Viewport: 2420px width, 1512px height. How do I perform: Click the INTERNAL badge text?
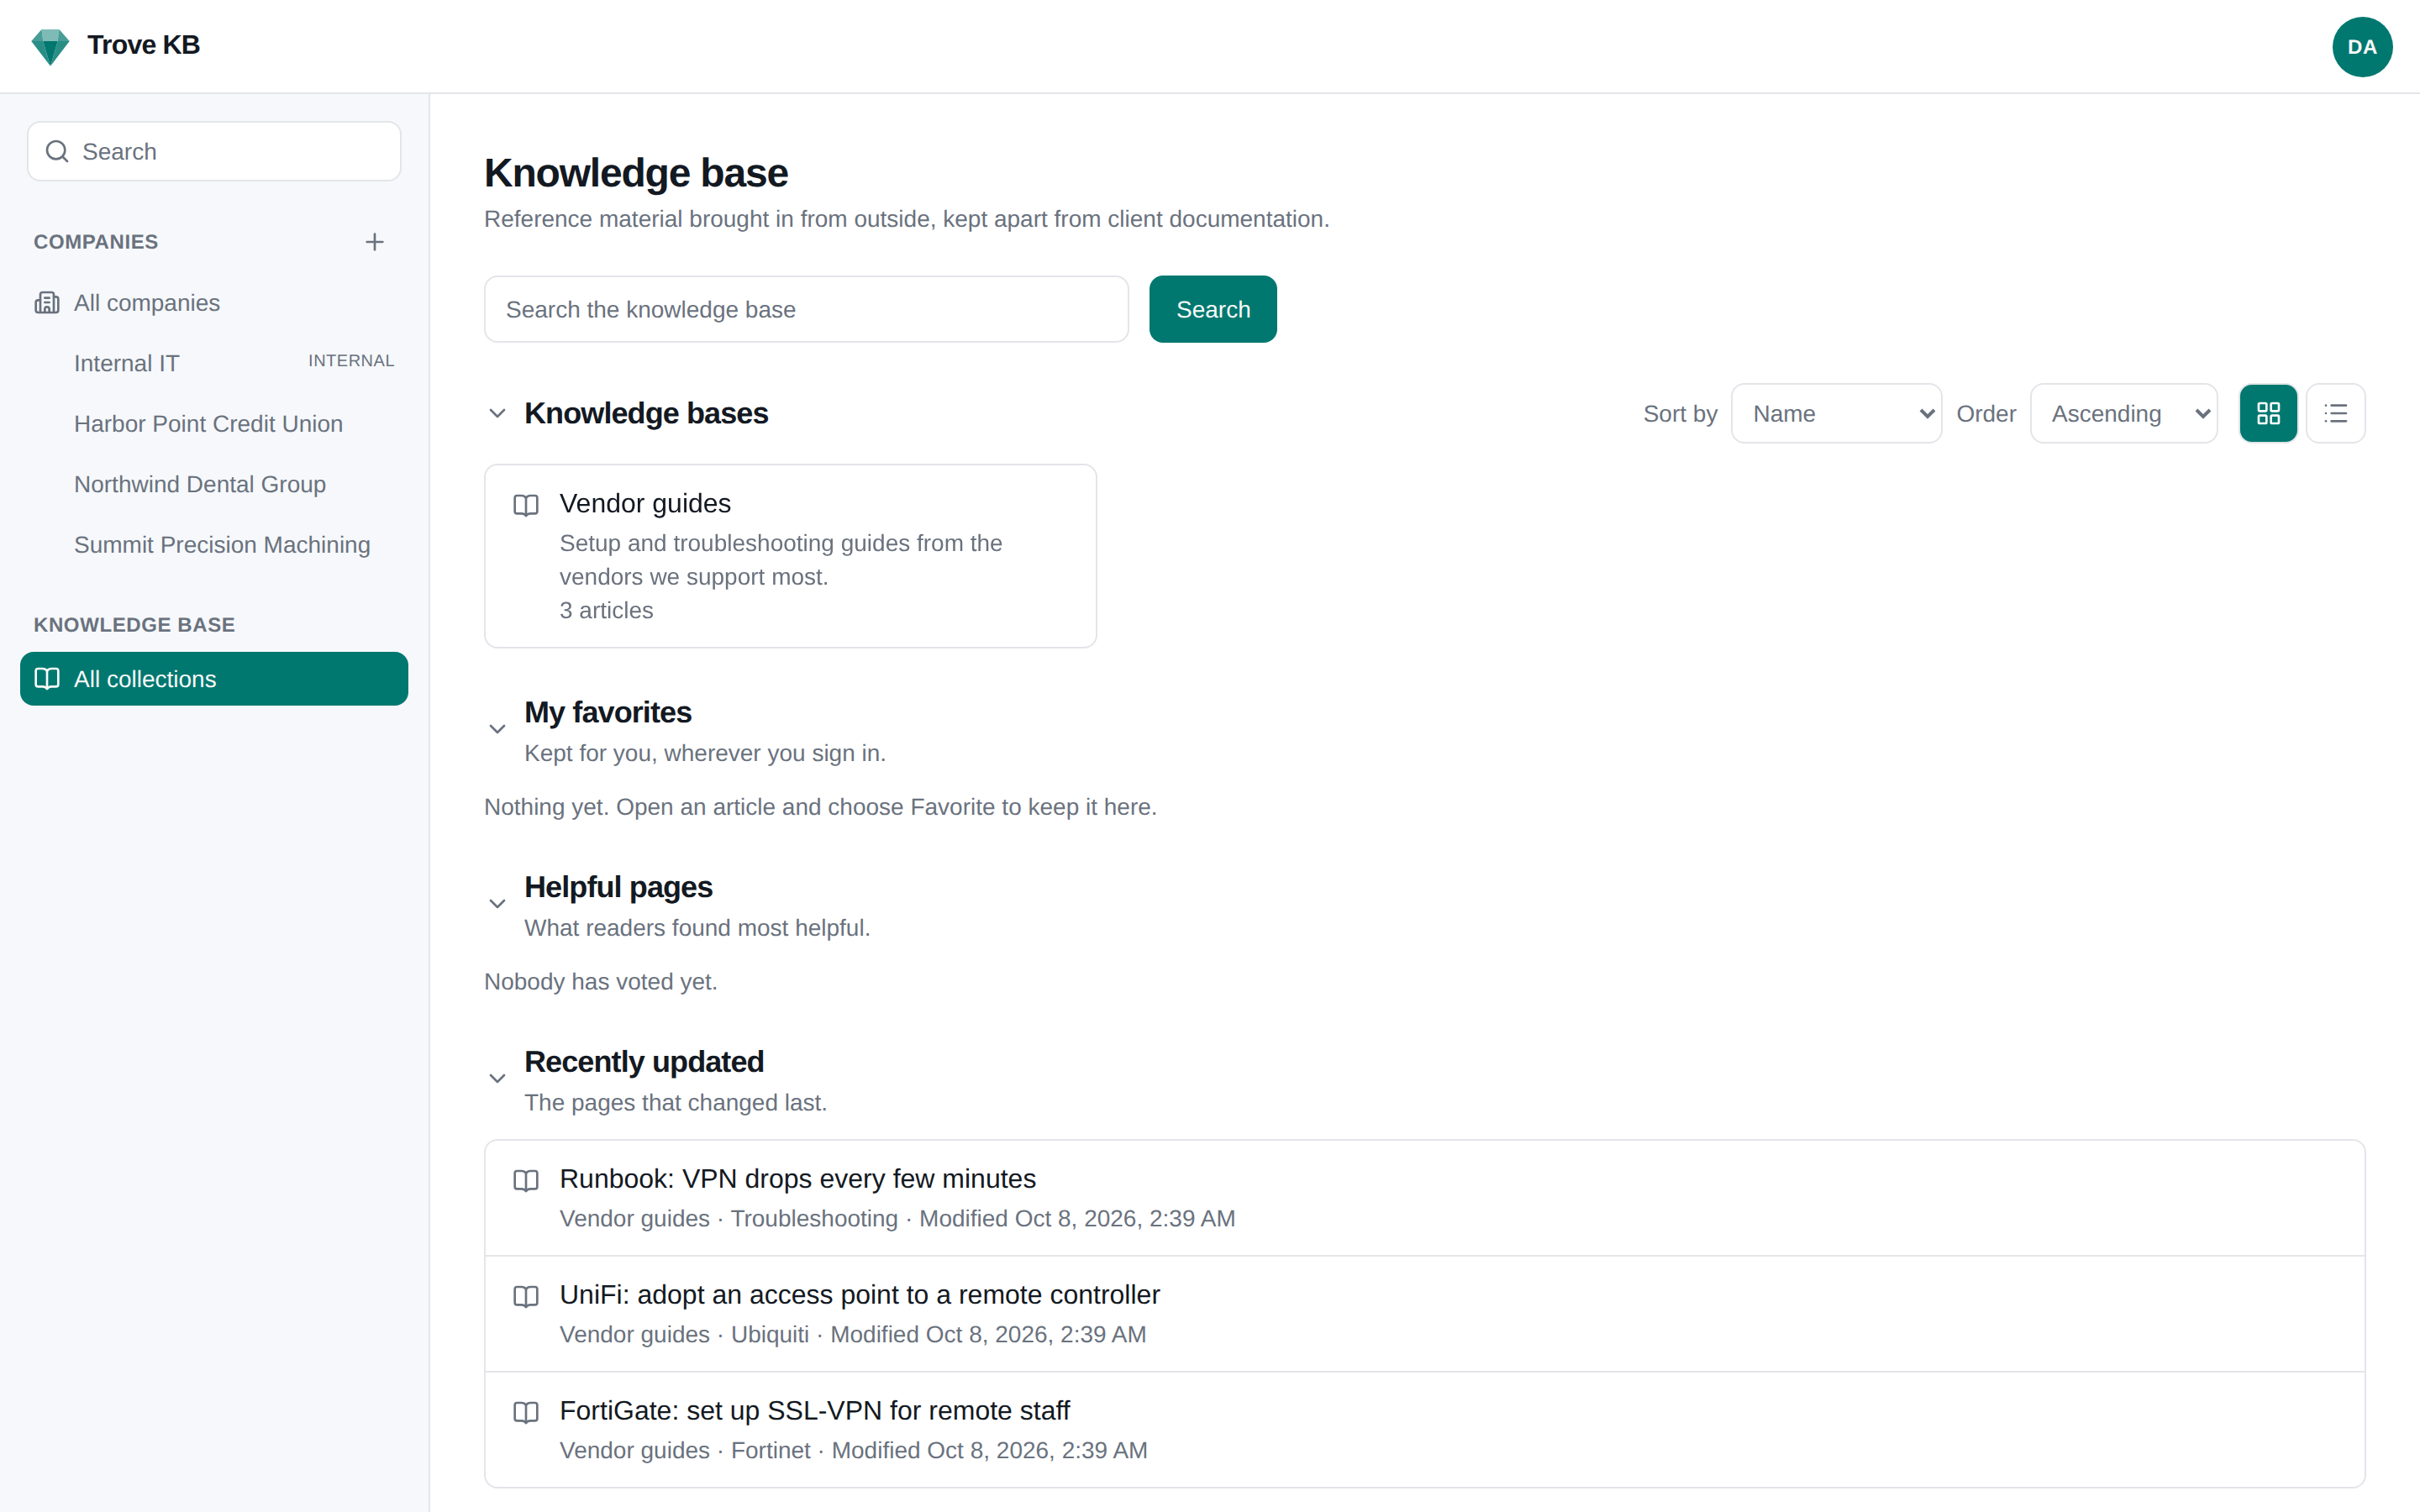tap(351, 361)
